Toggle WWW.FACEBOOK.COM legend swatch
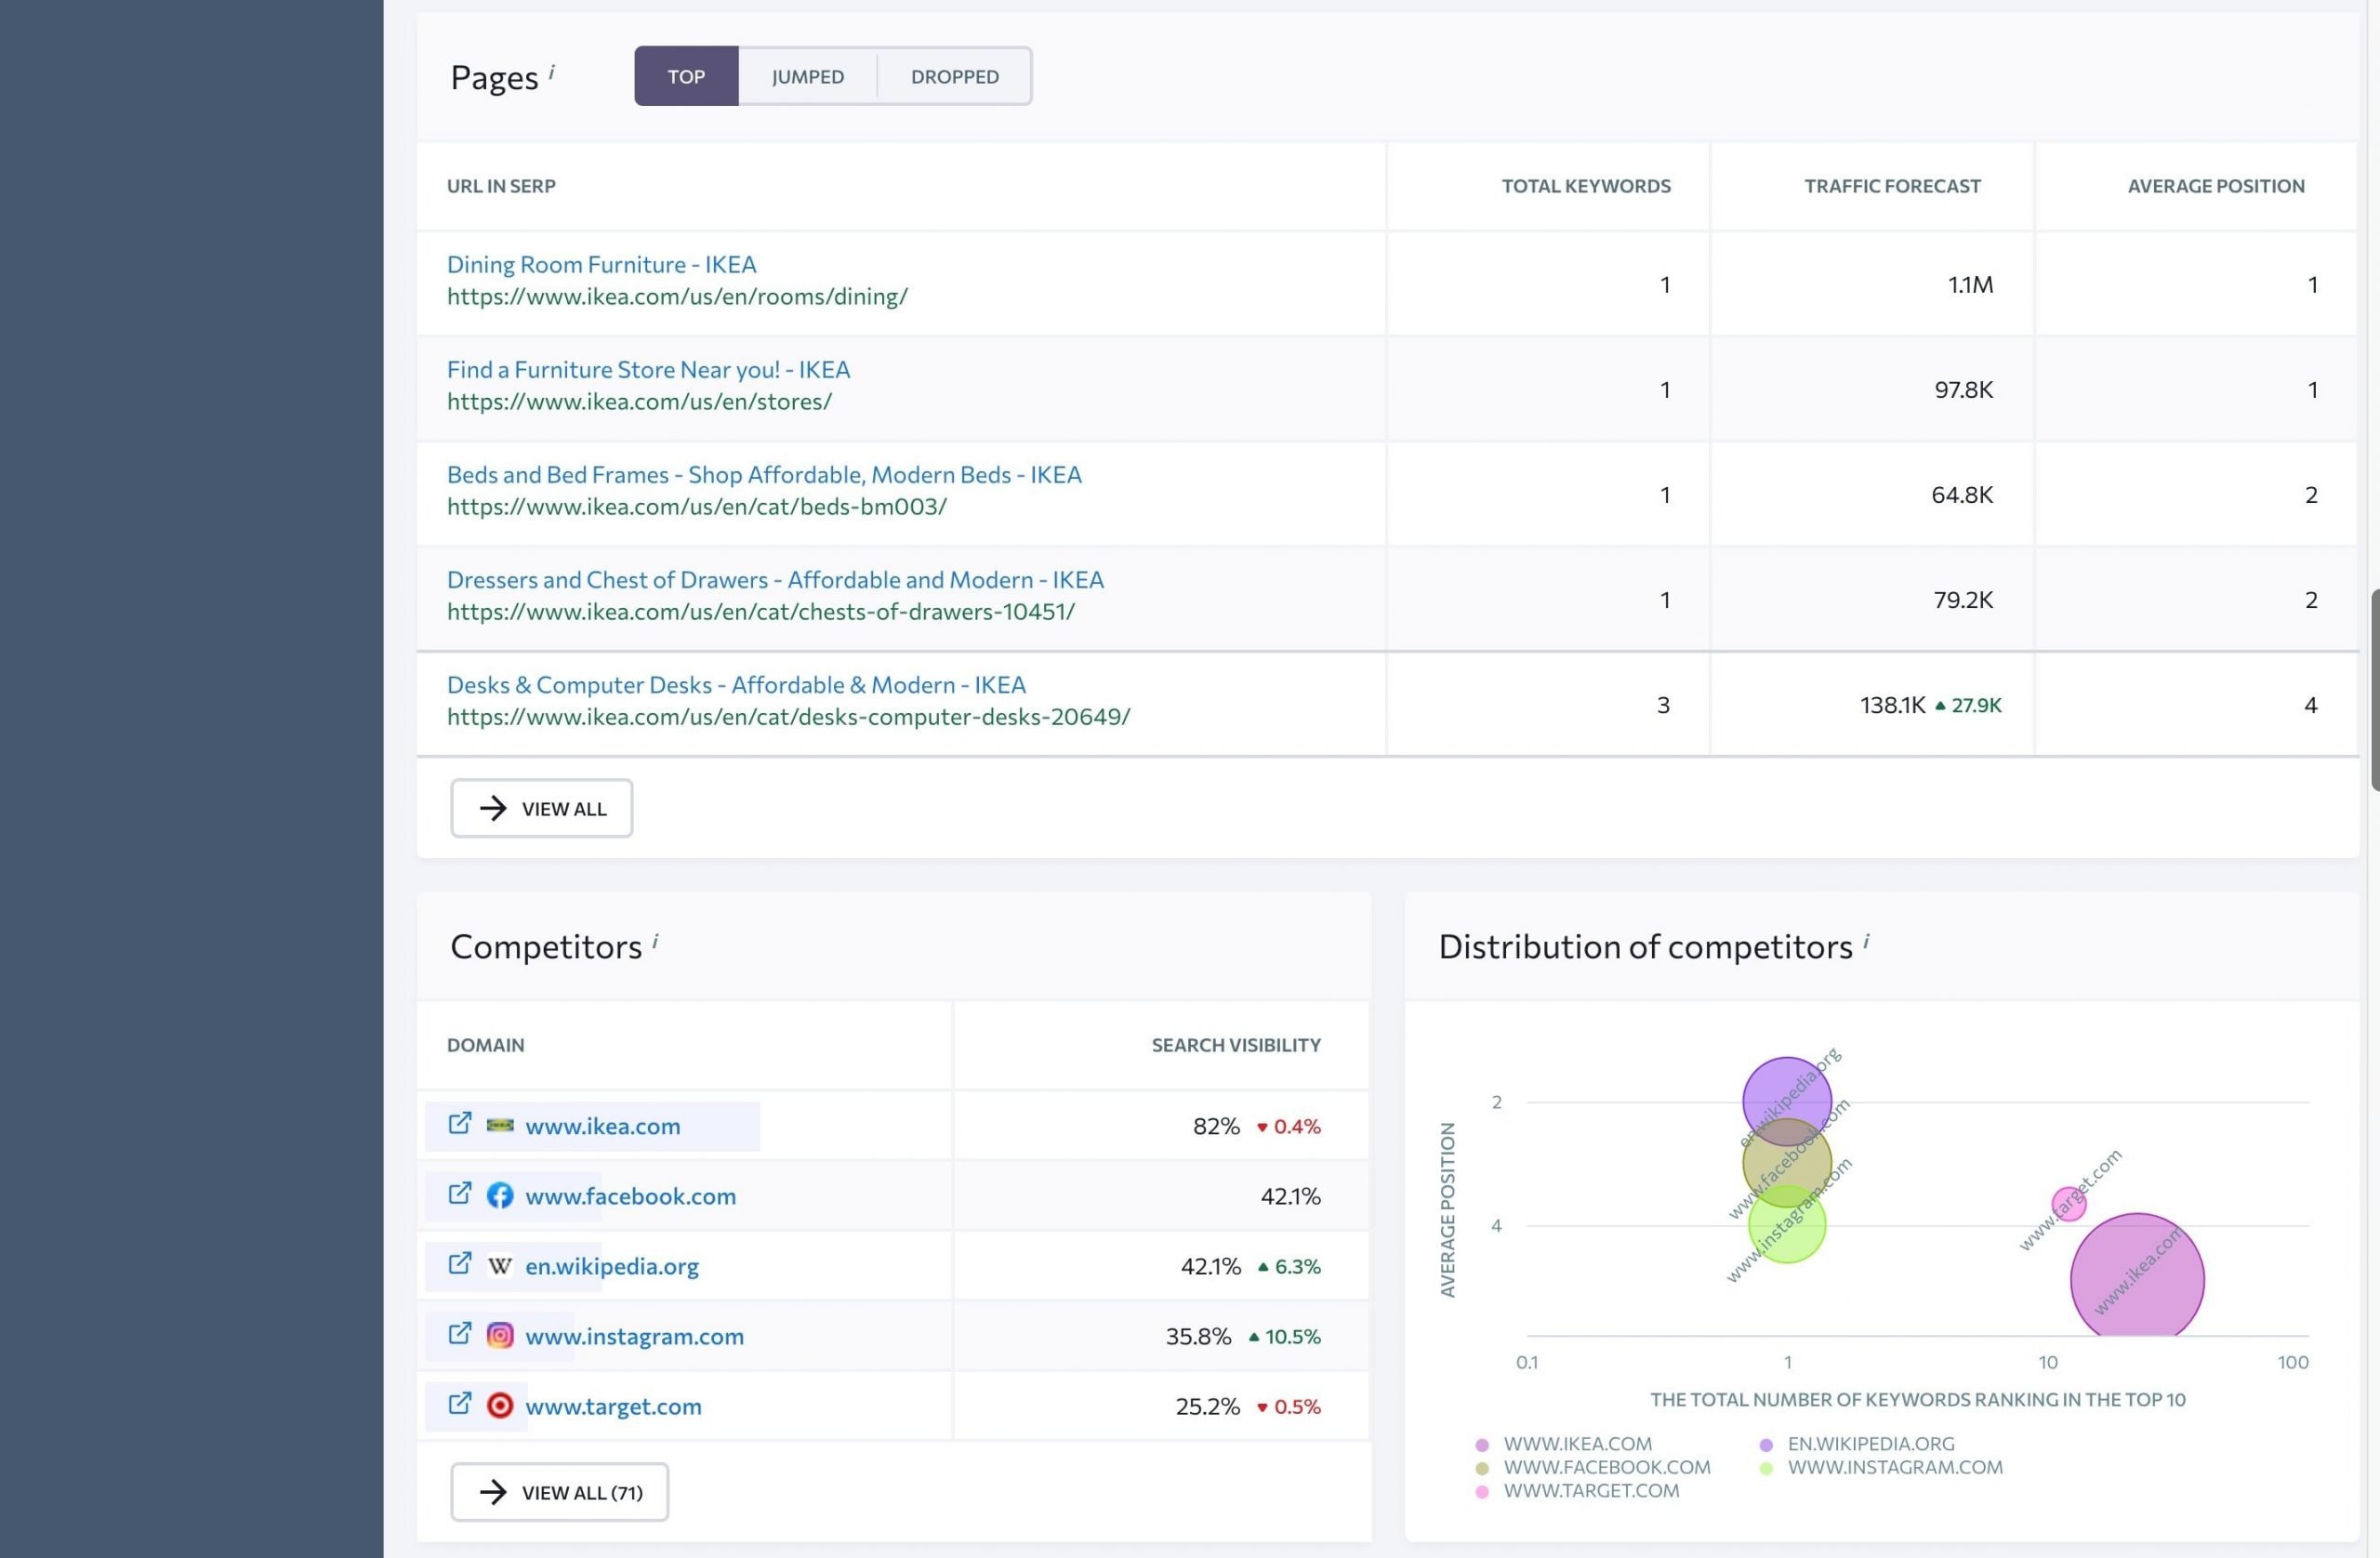The width and height of the screenshot is (2380, 1558). 1482,1468
